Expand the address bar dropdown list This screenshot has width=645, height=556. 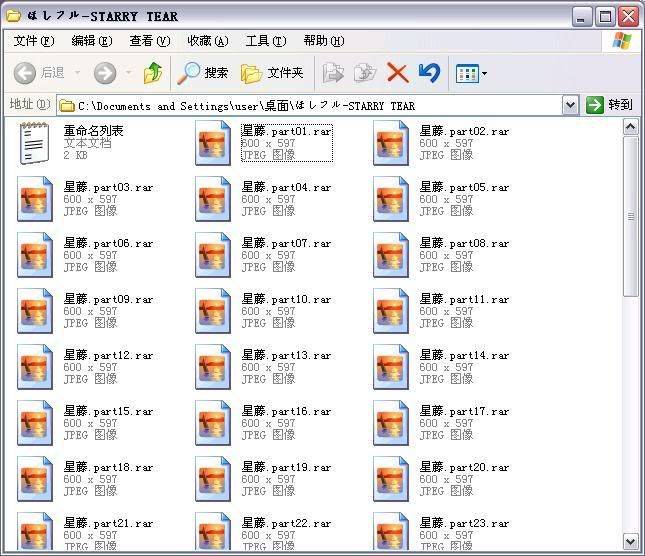point(570,105)
